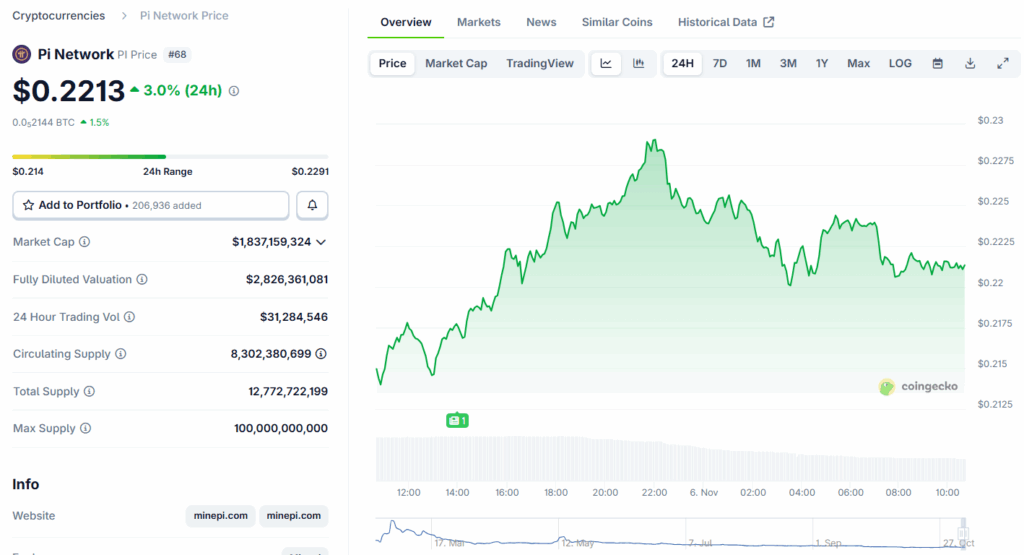Open info icon next to 8,302,380,699 value
The width and height of the screenshot is (1024, 555).
pyautogui.click(x=321, y=354)
